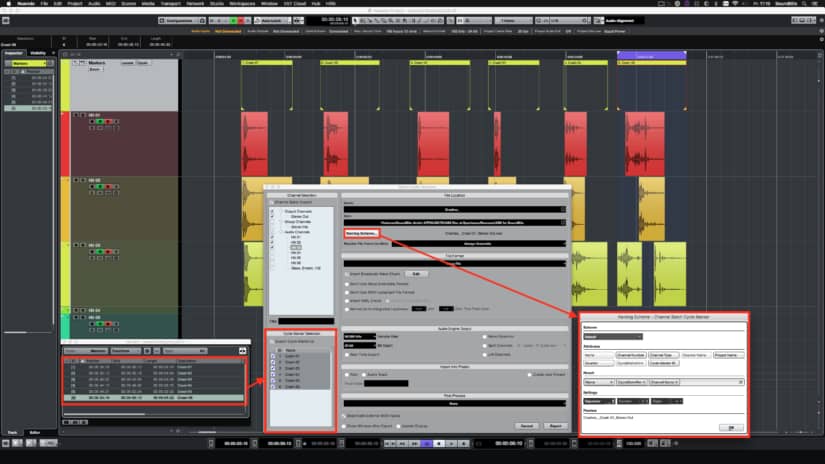
Task: Click the red color strip of HH 01 track
Action: coord(65,144)
